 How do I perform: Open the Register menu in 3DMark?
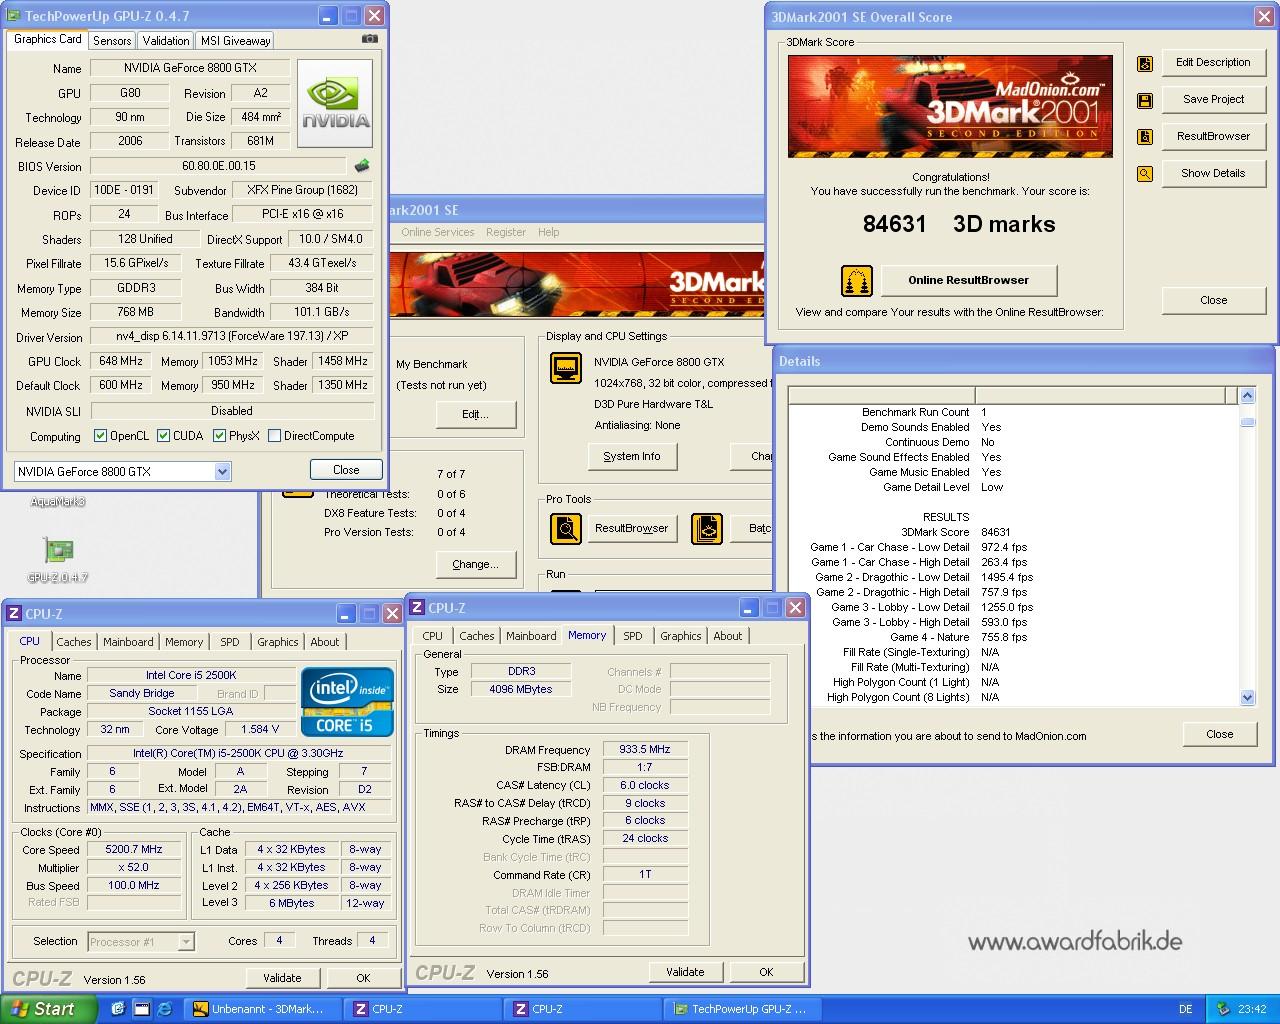(506, 232)
